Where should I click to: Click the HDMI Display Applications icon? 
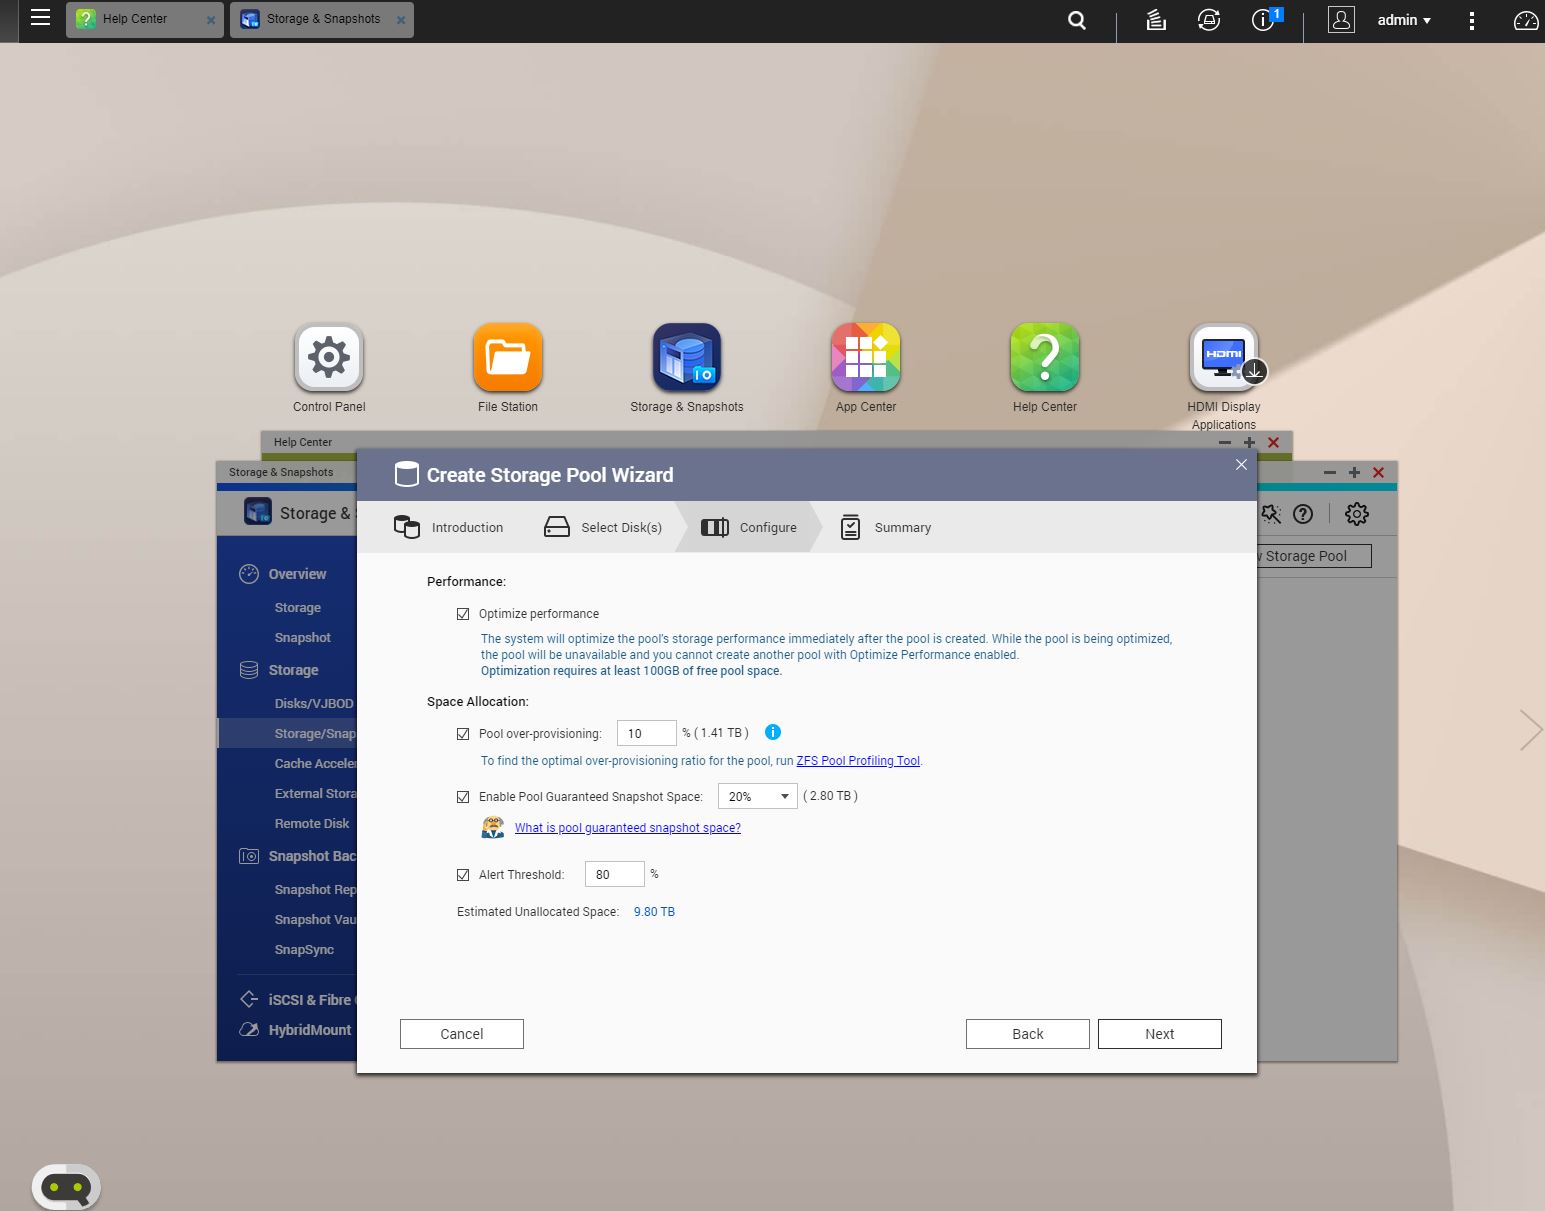[x=1223, y=357]
